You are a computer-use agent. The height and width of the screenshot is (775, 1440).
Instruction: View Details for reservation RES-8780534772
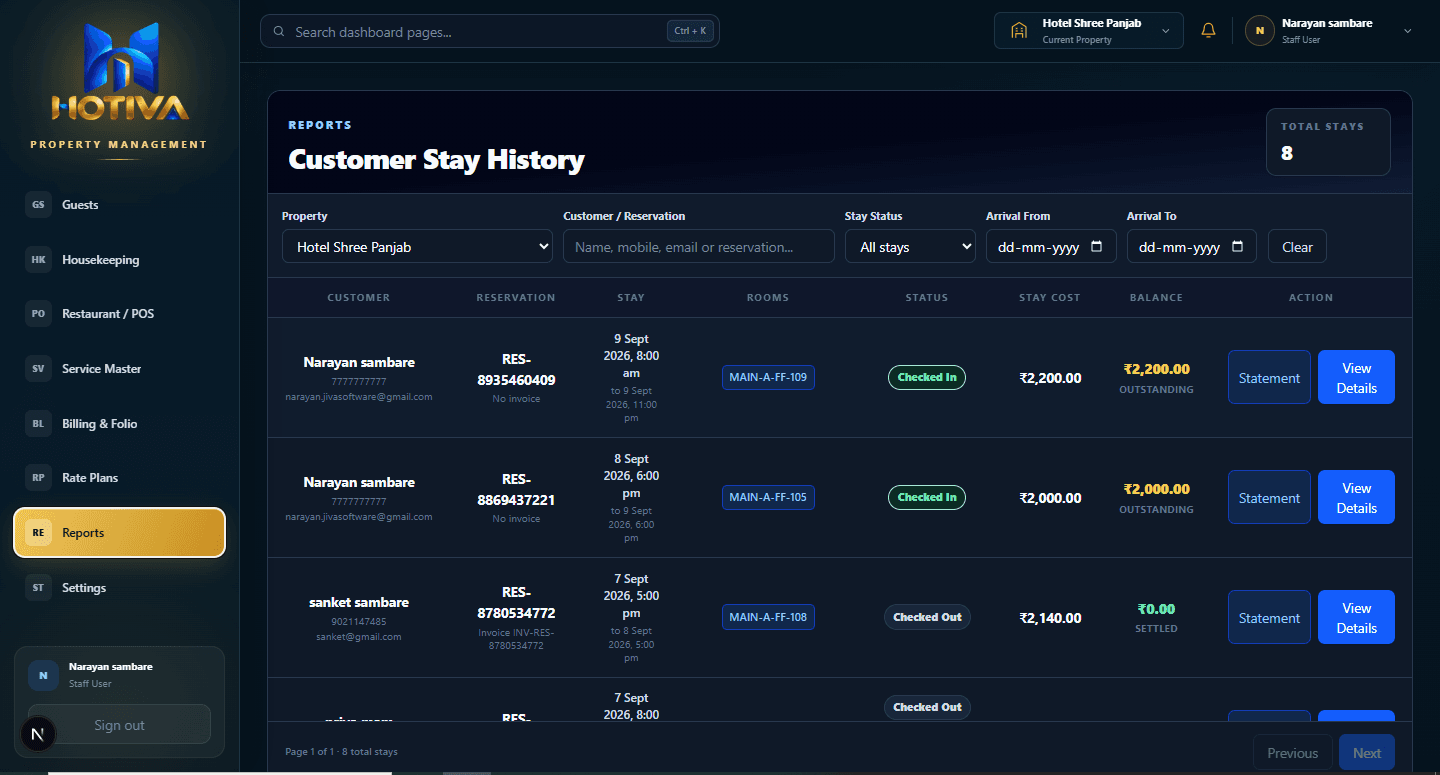(x=1356, y=618)
